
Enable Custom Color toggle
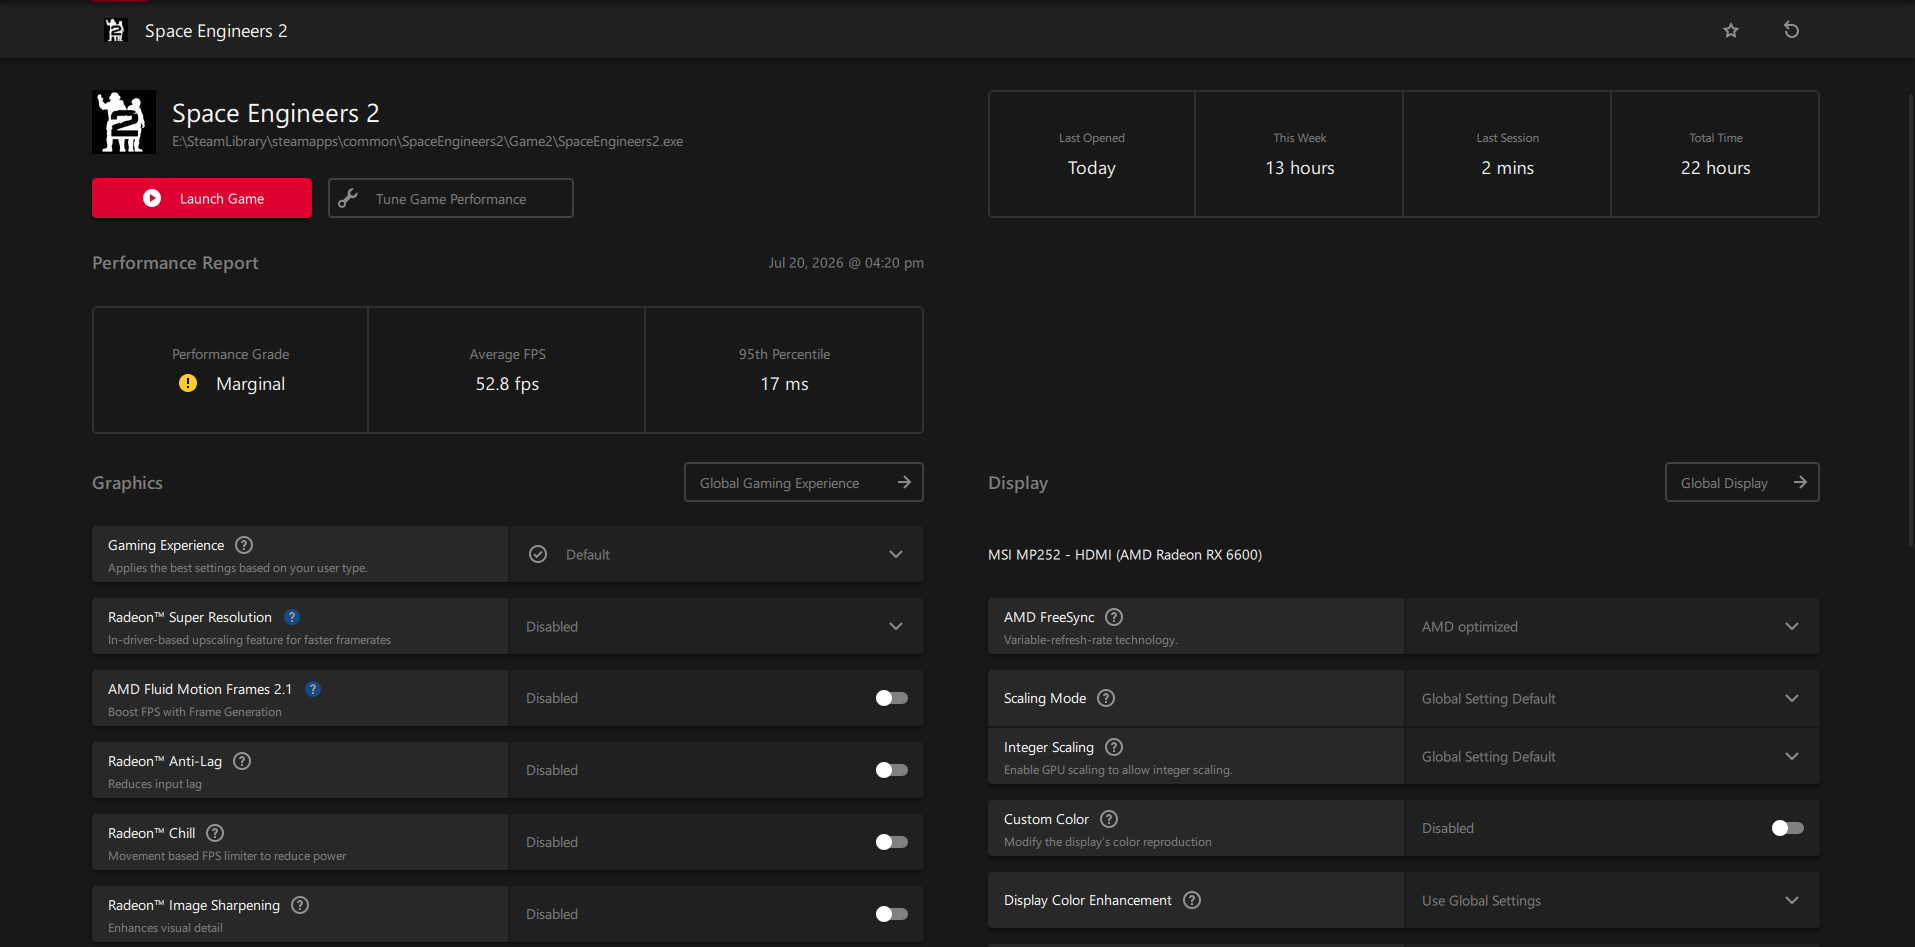(1788, 828)
